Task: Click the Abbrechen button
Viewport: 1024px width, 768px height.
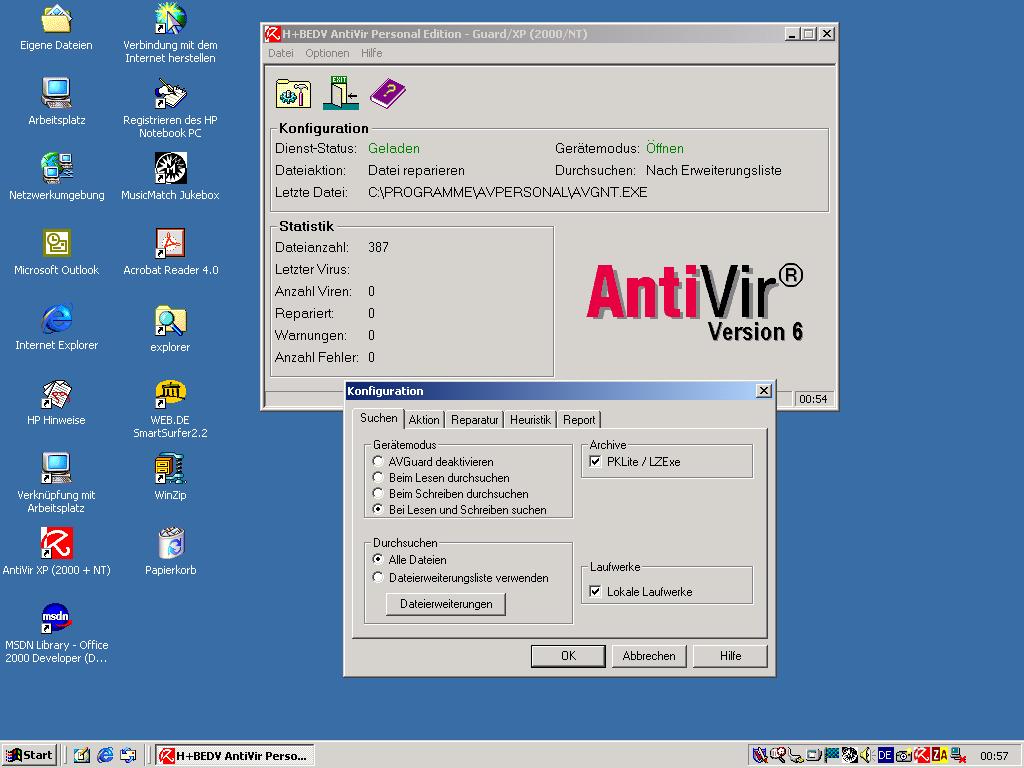Action: tap(648, 656)
